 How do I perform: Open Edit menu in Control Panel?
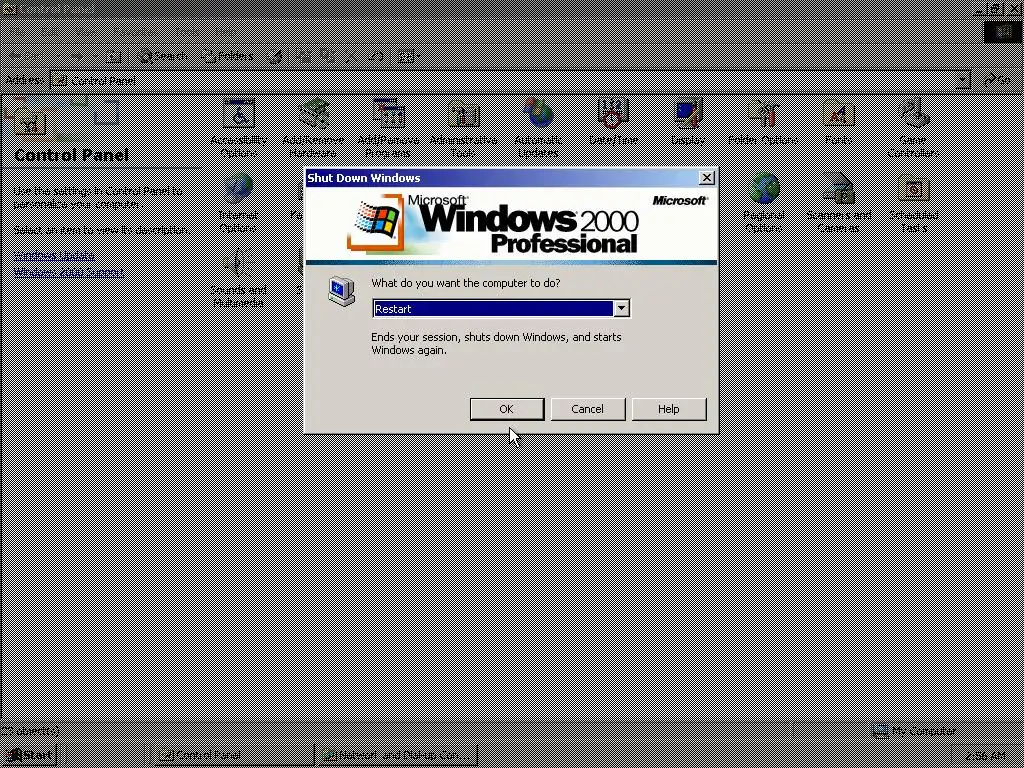point(50,31)
